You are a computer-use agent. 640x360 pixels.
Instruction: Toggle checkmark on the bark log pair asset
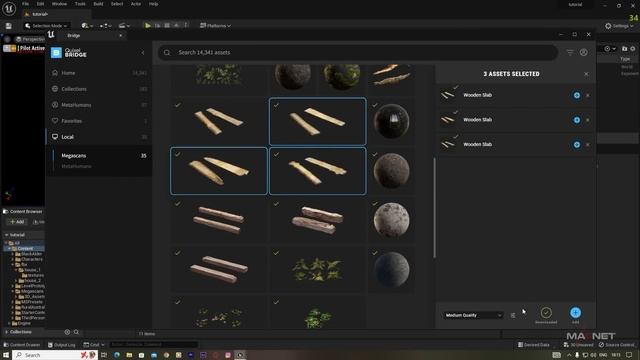click(178, 204)
